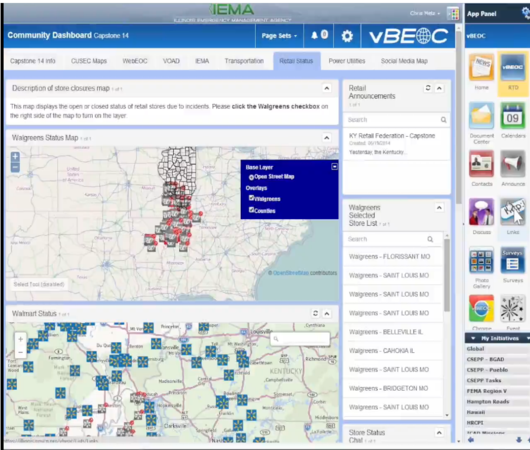Toggle the Walgreens overlay checkbox
530x450 pixels.
click(x=251, y=198)
